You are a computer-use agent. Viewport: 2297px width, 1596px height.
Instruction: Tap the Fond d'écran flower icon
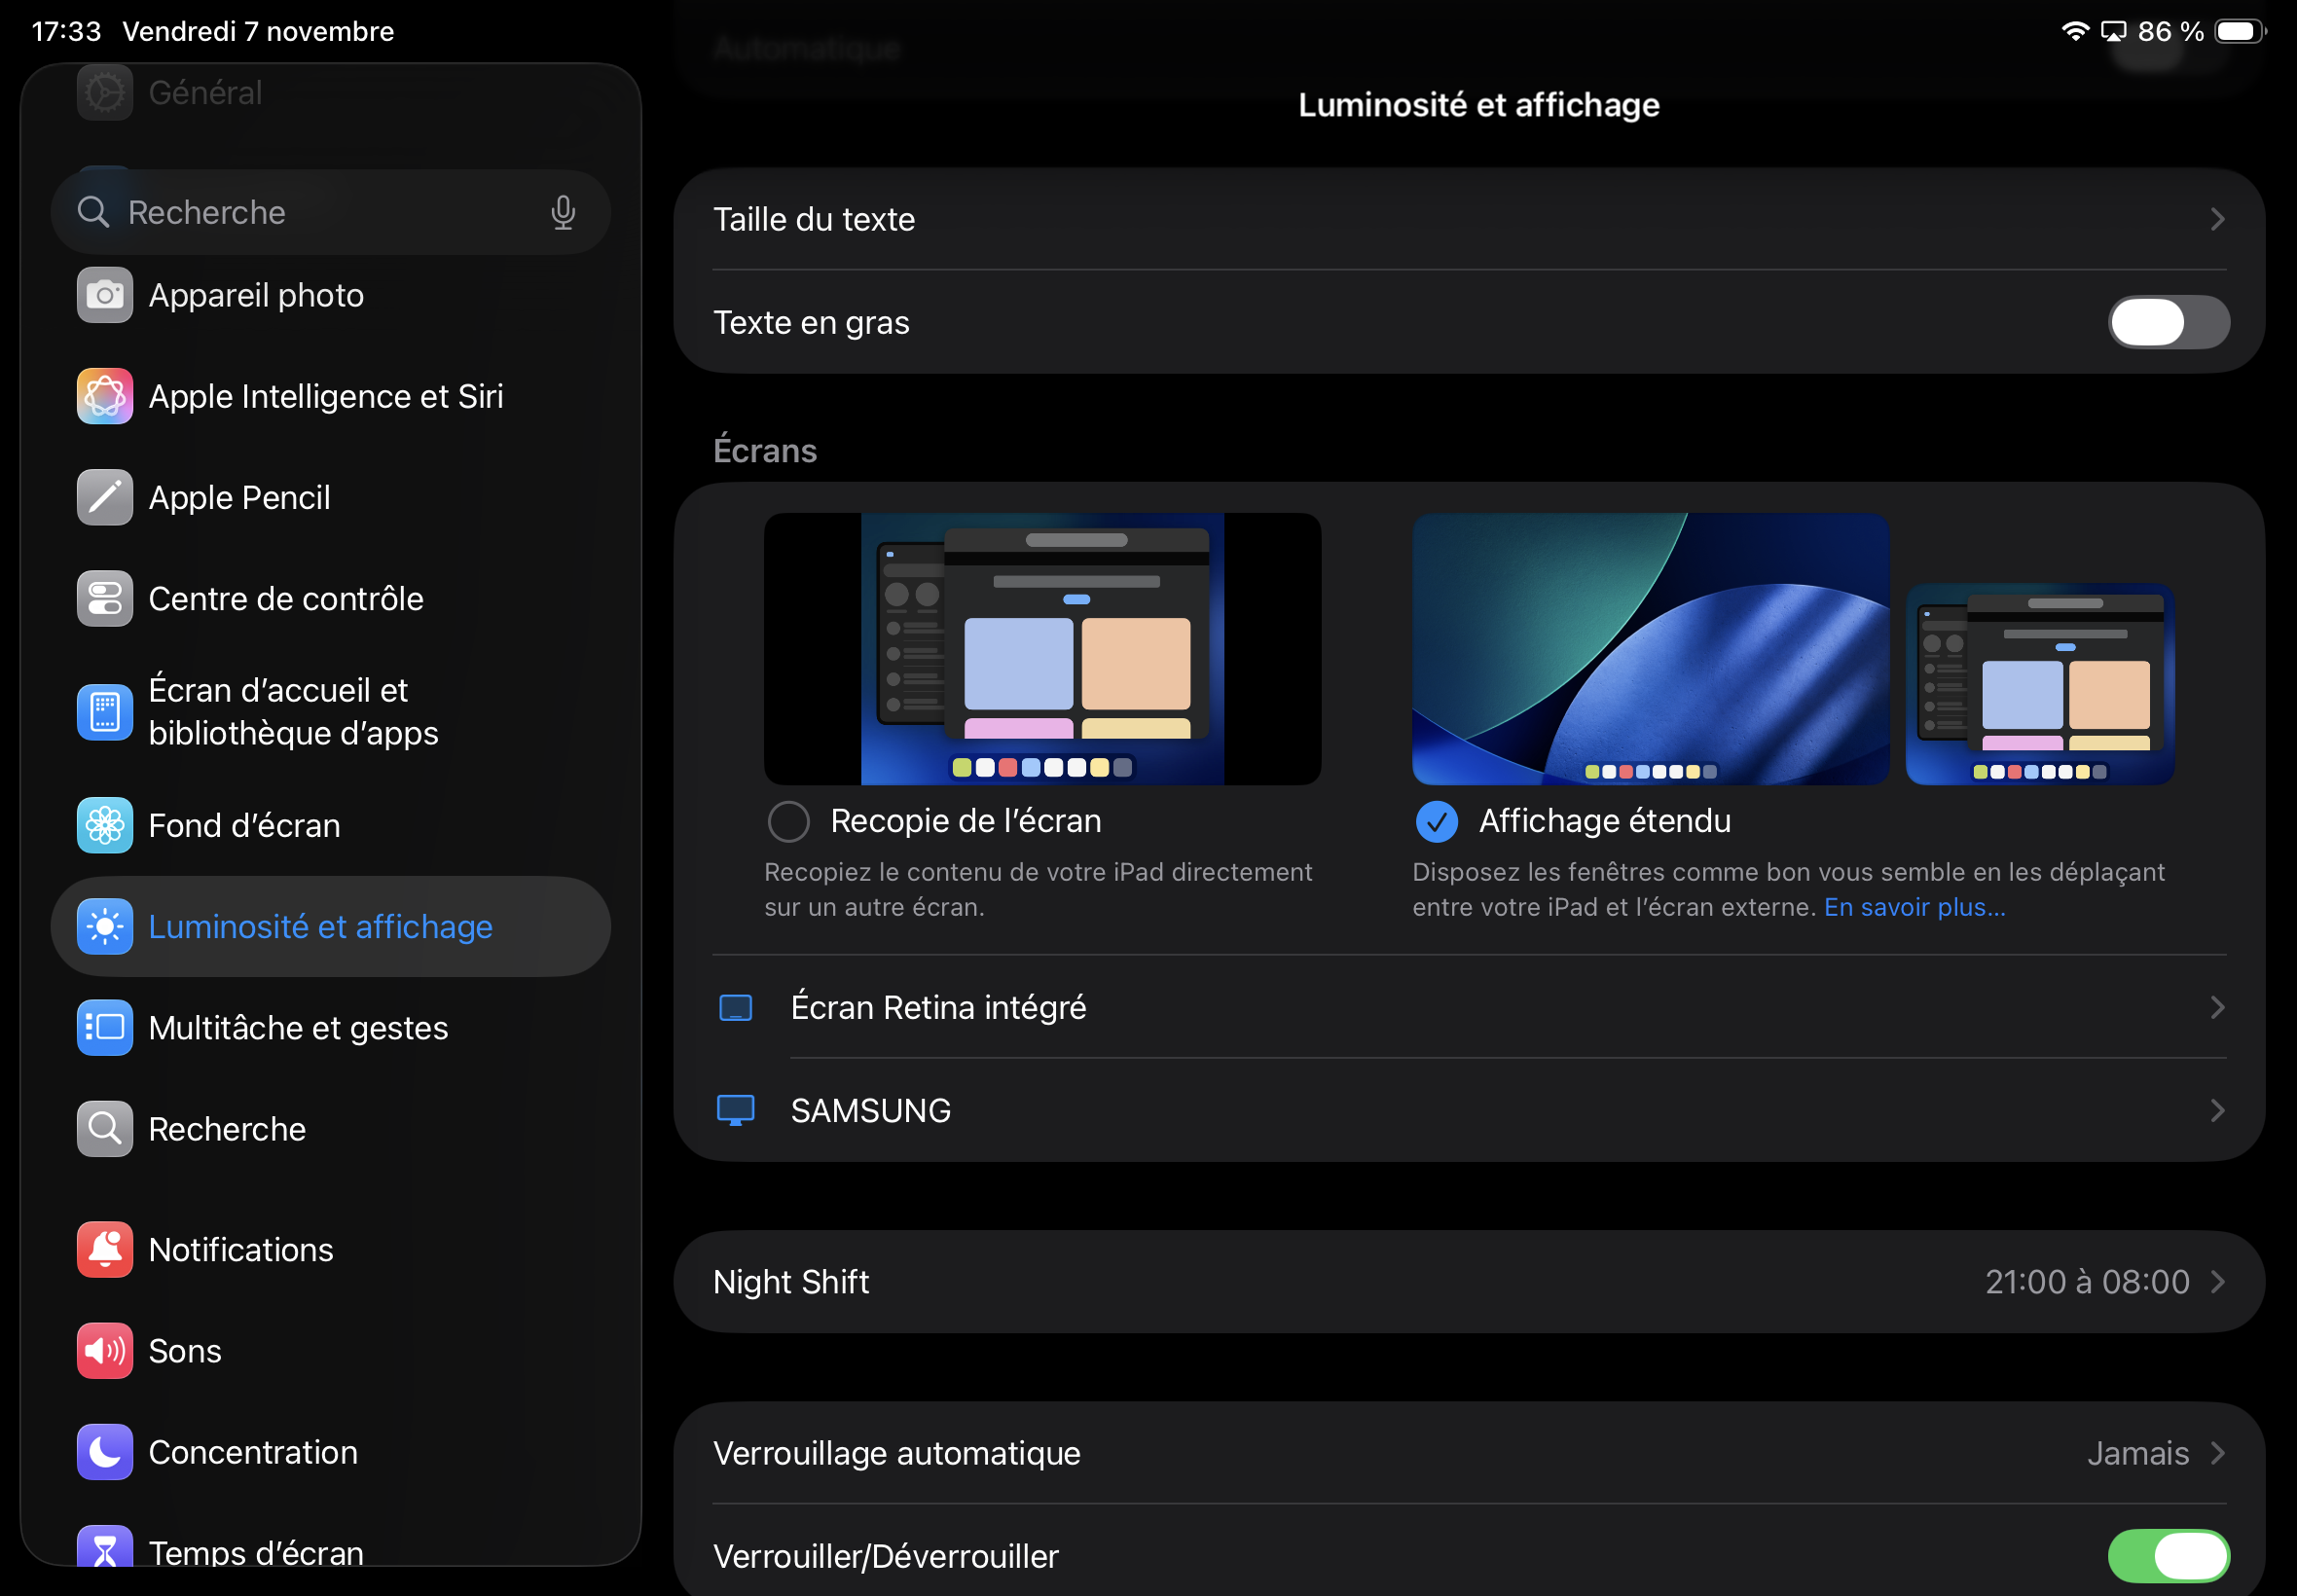pos(104,825)
